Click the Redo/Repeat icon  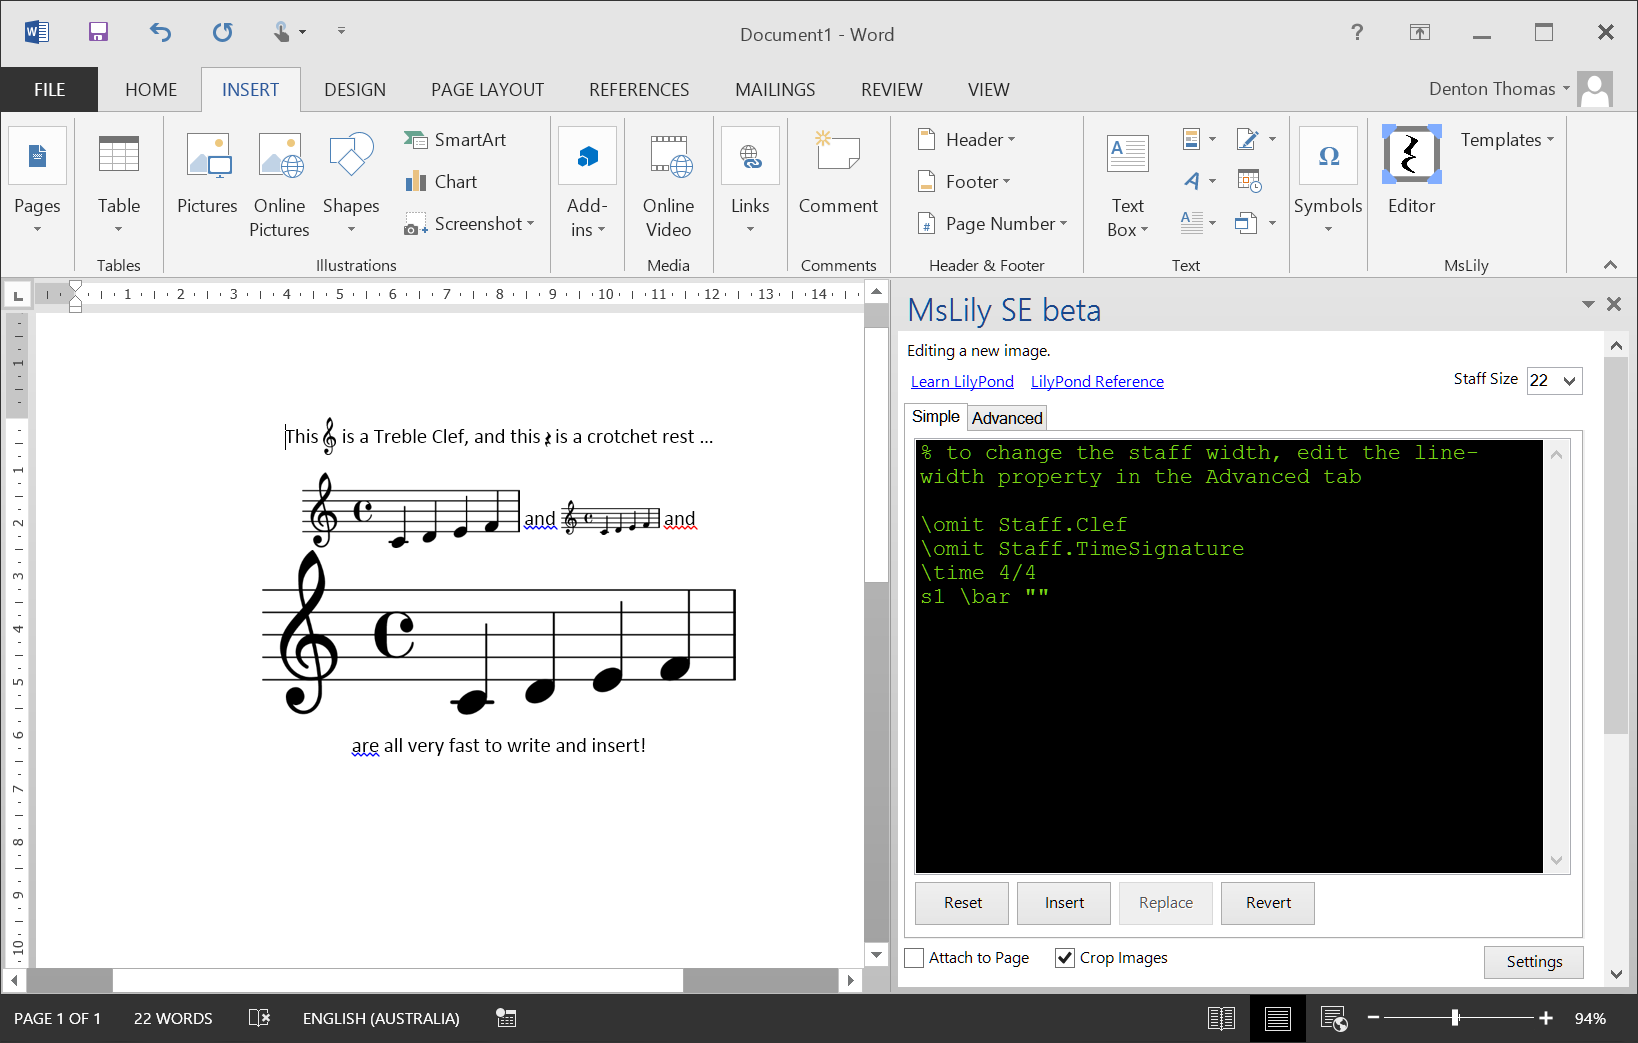222,32
